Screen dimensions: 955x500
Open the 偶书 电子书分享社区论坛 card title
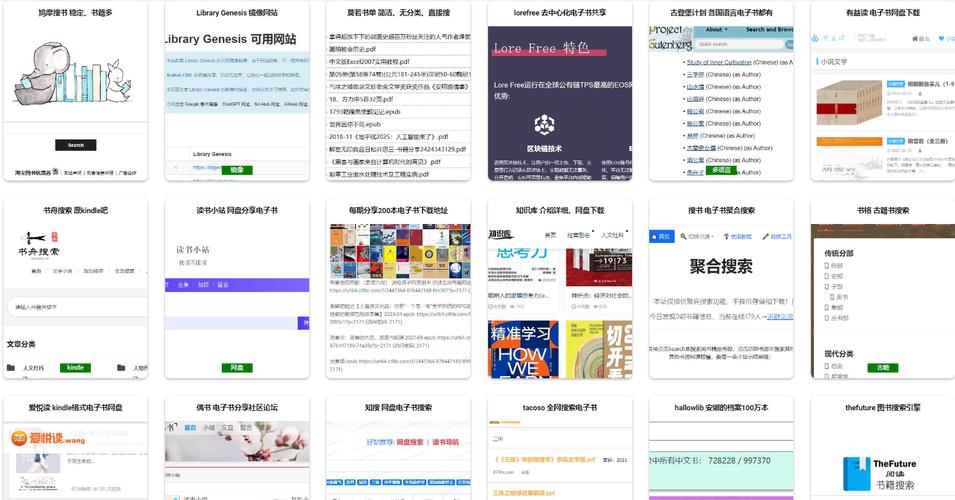[237, 407]
